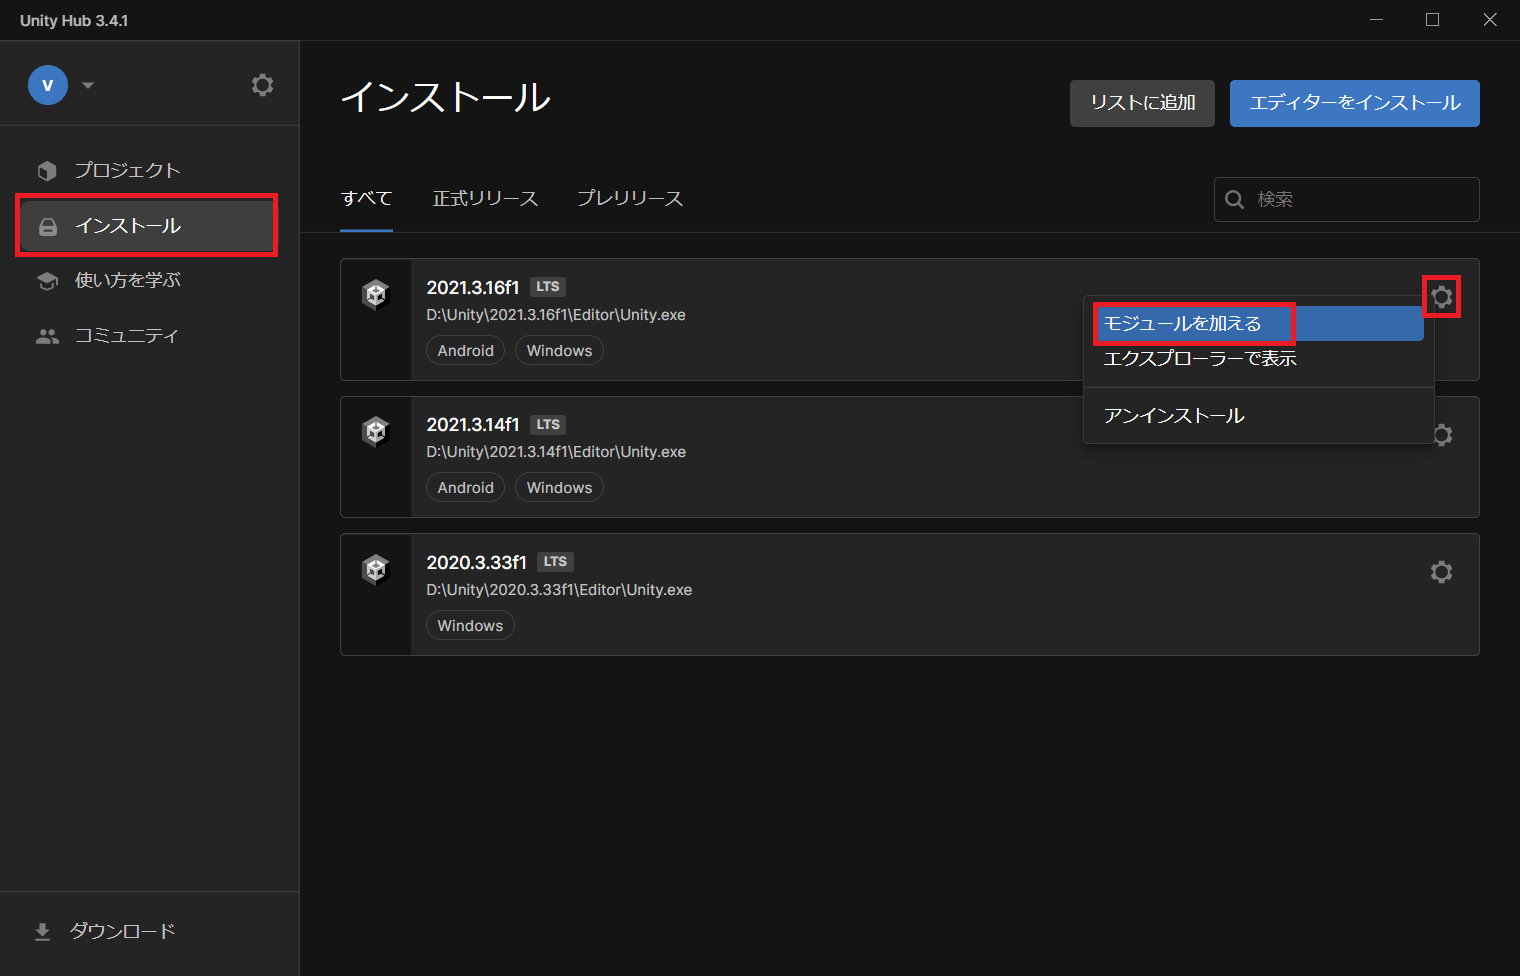The height and width of the screenshot is (976, 1520).
Task: Choose アンインストール from the menu
Action: tap(1259, 416)
